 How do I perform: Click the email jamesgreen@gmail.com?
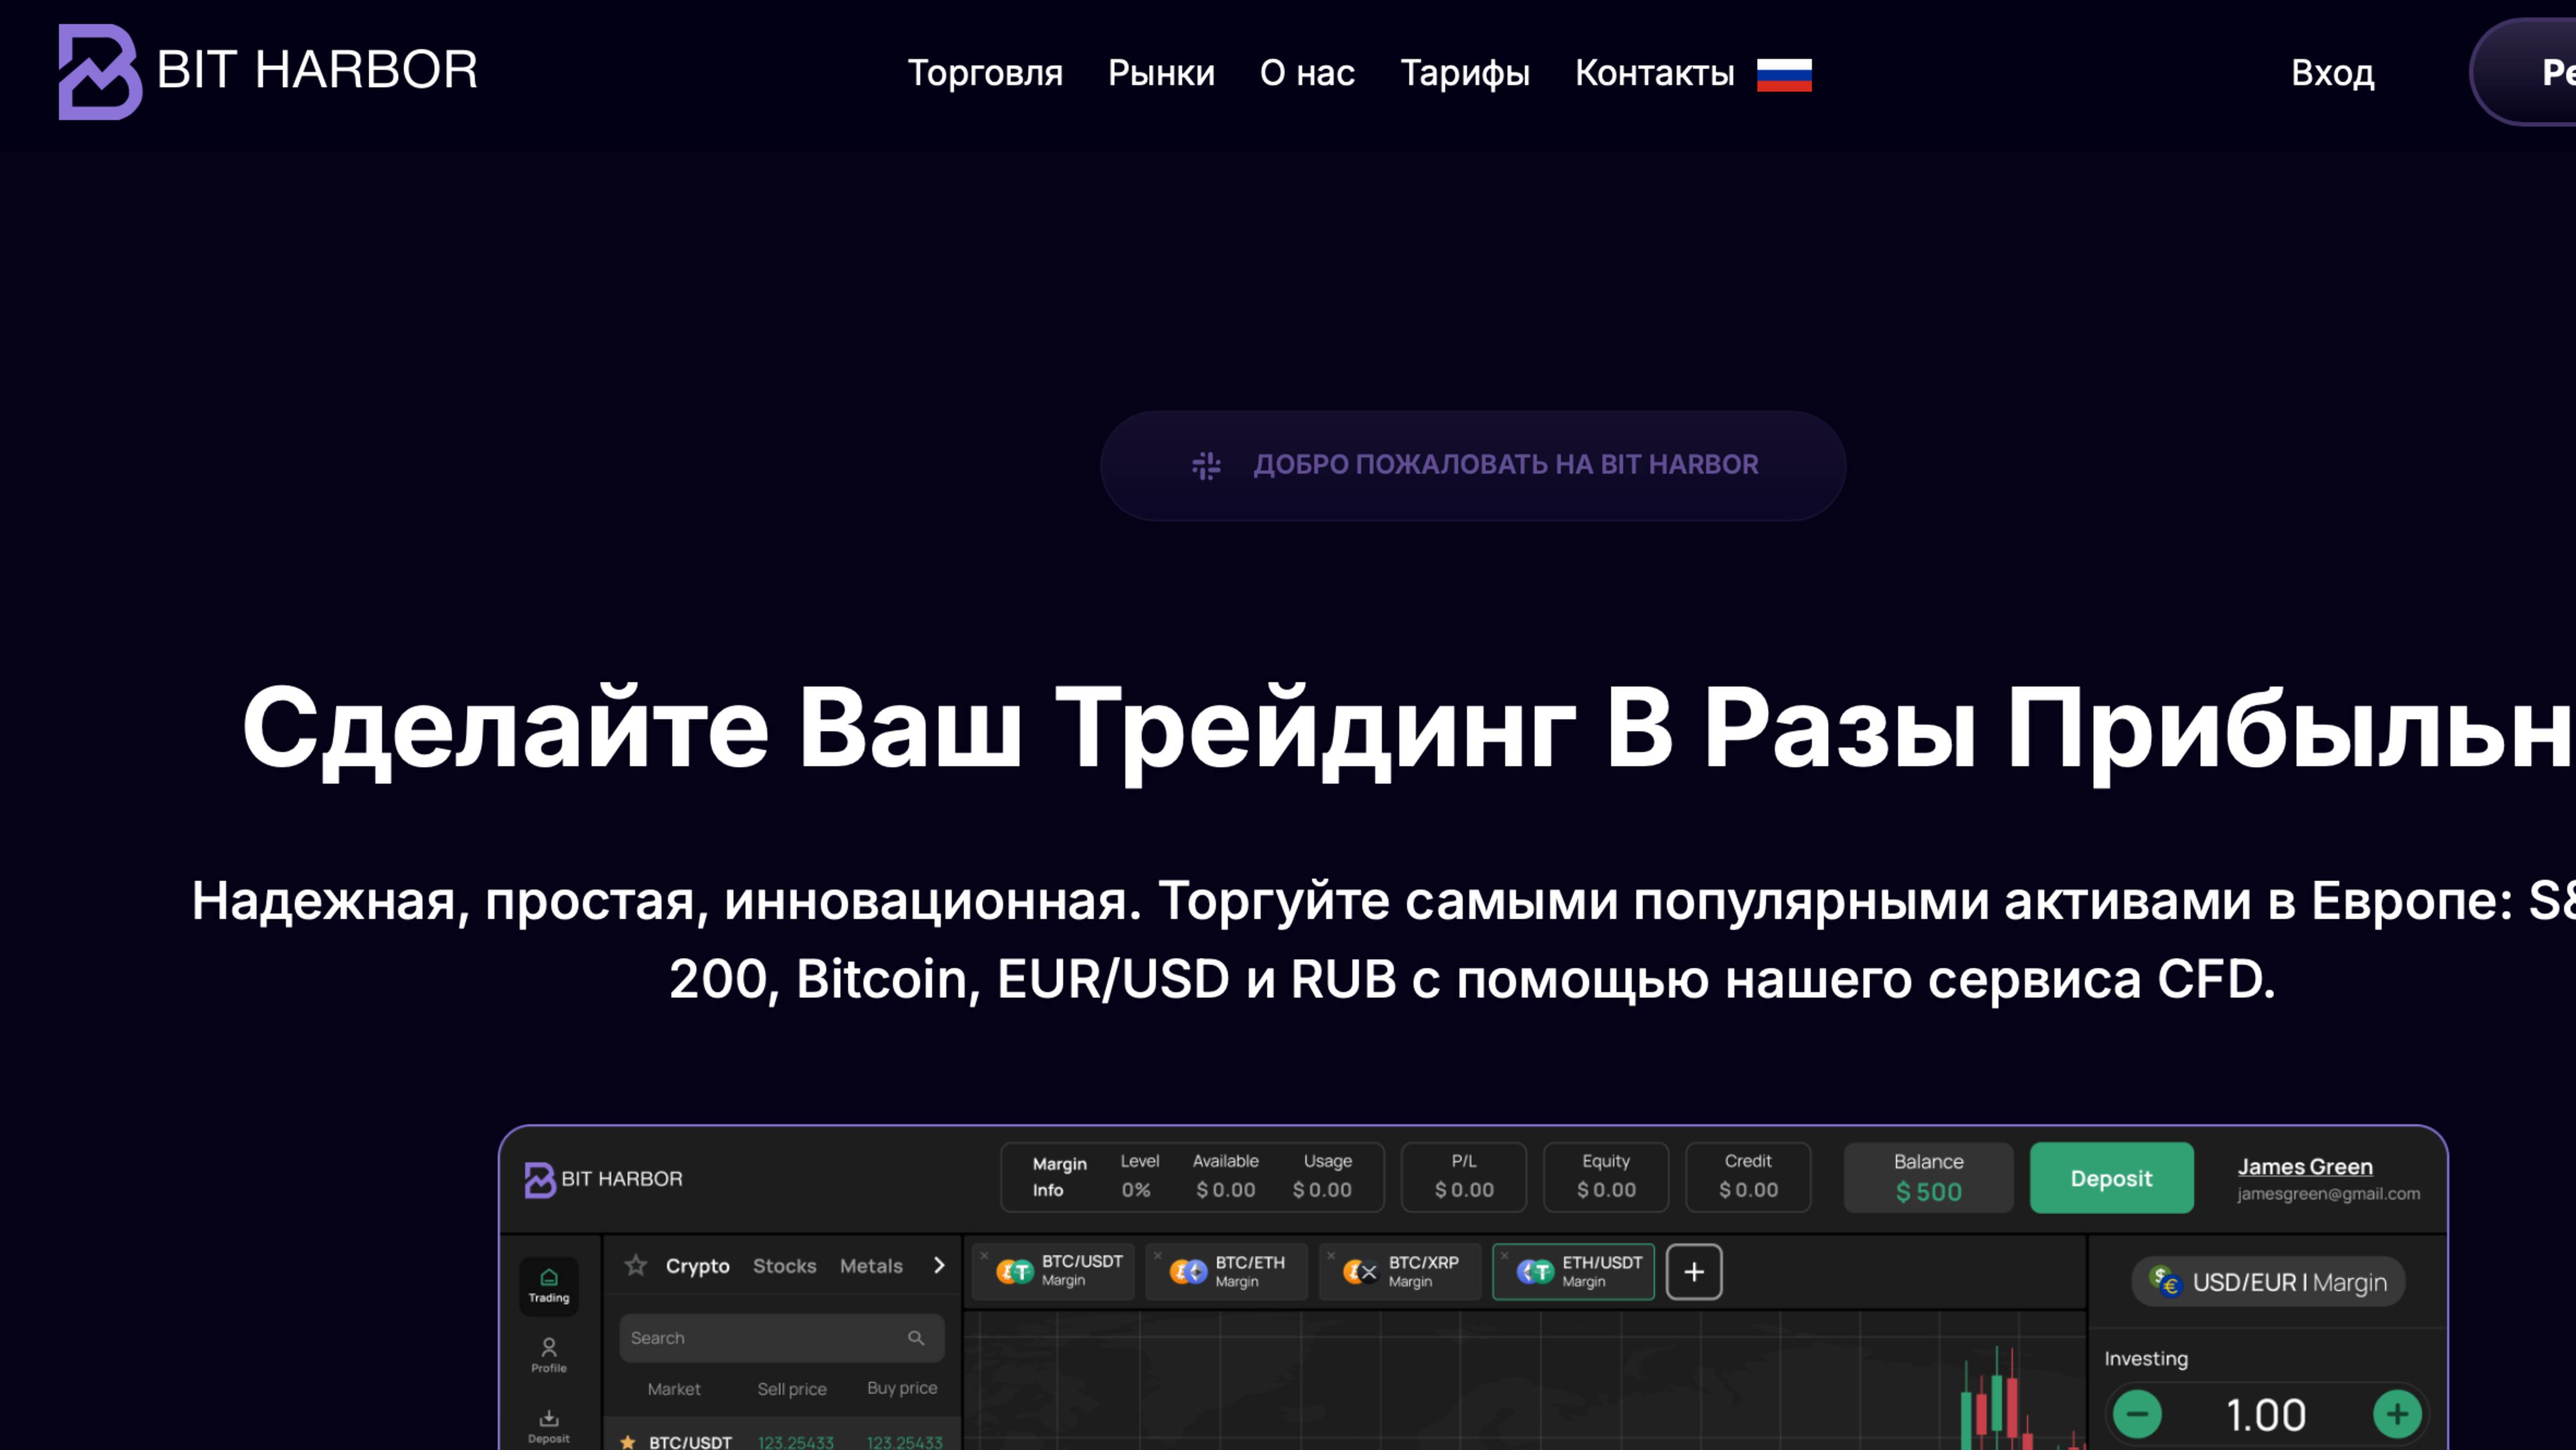pos(2329,1194)
